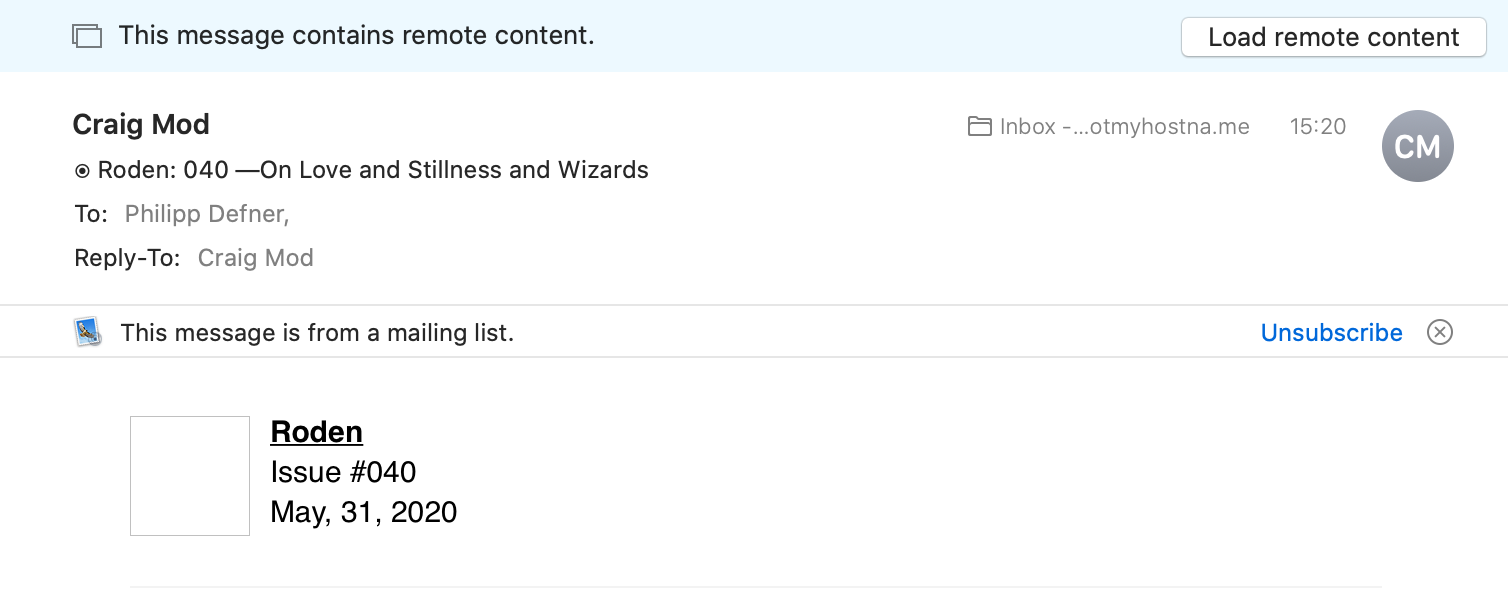This screenshot has height=614, width=1508.
Task: Click the remote content banner icon
Action: [x=88, y=37]
